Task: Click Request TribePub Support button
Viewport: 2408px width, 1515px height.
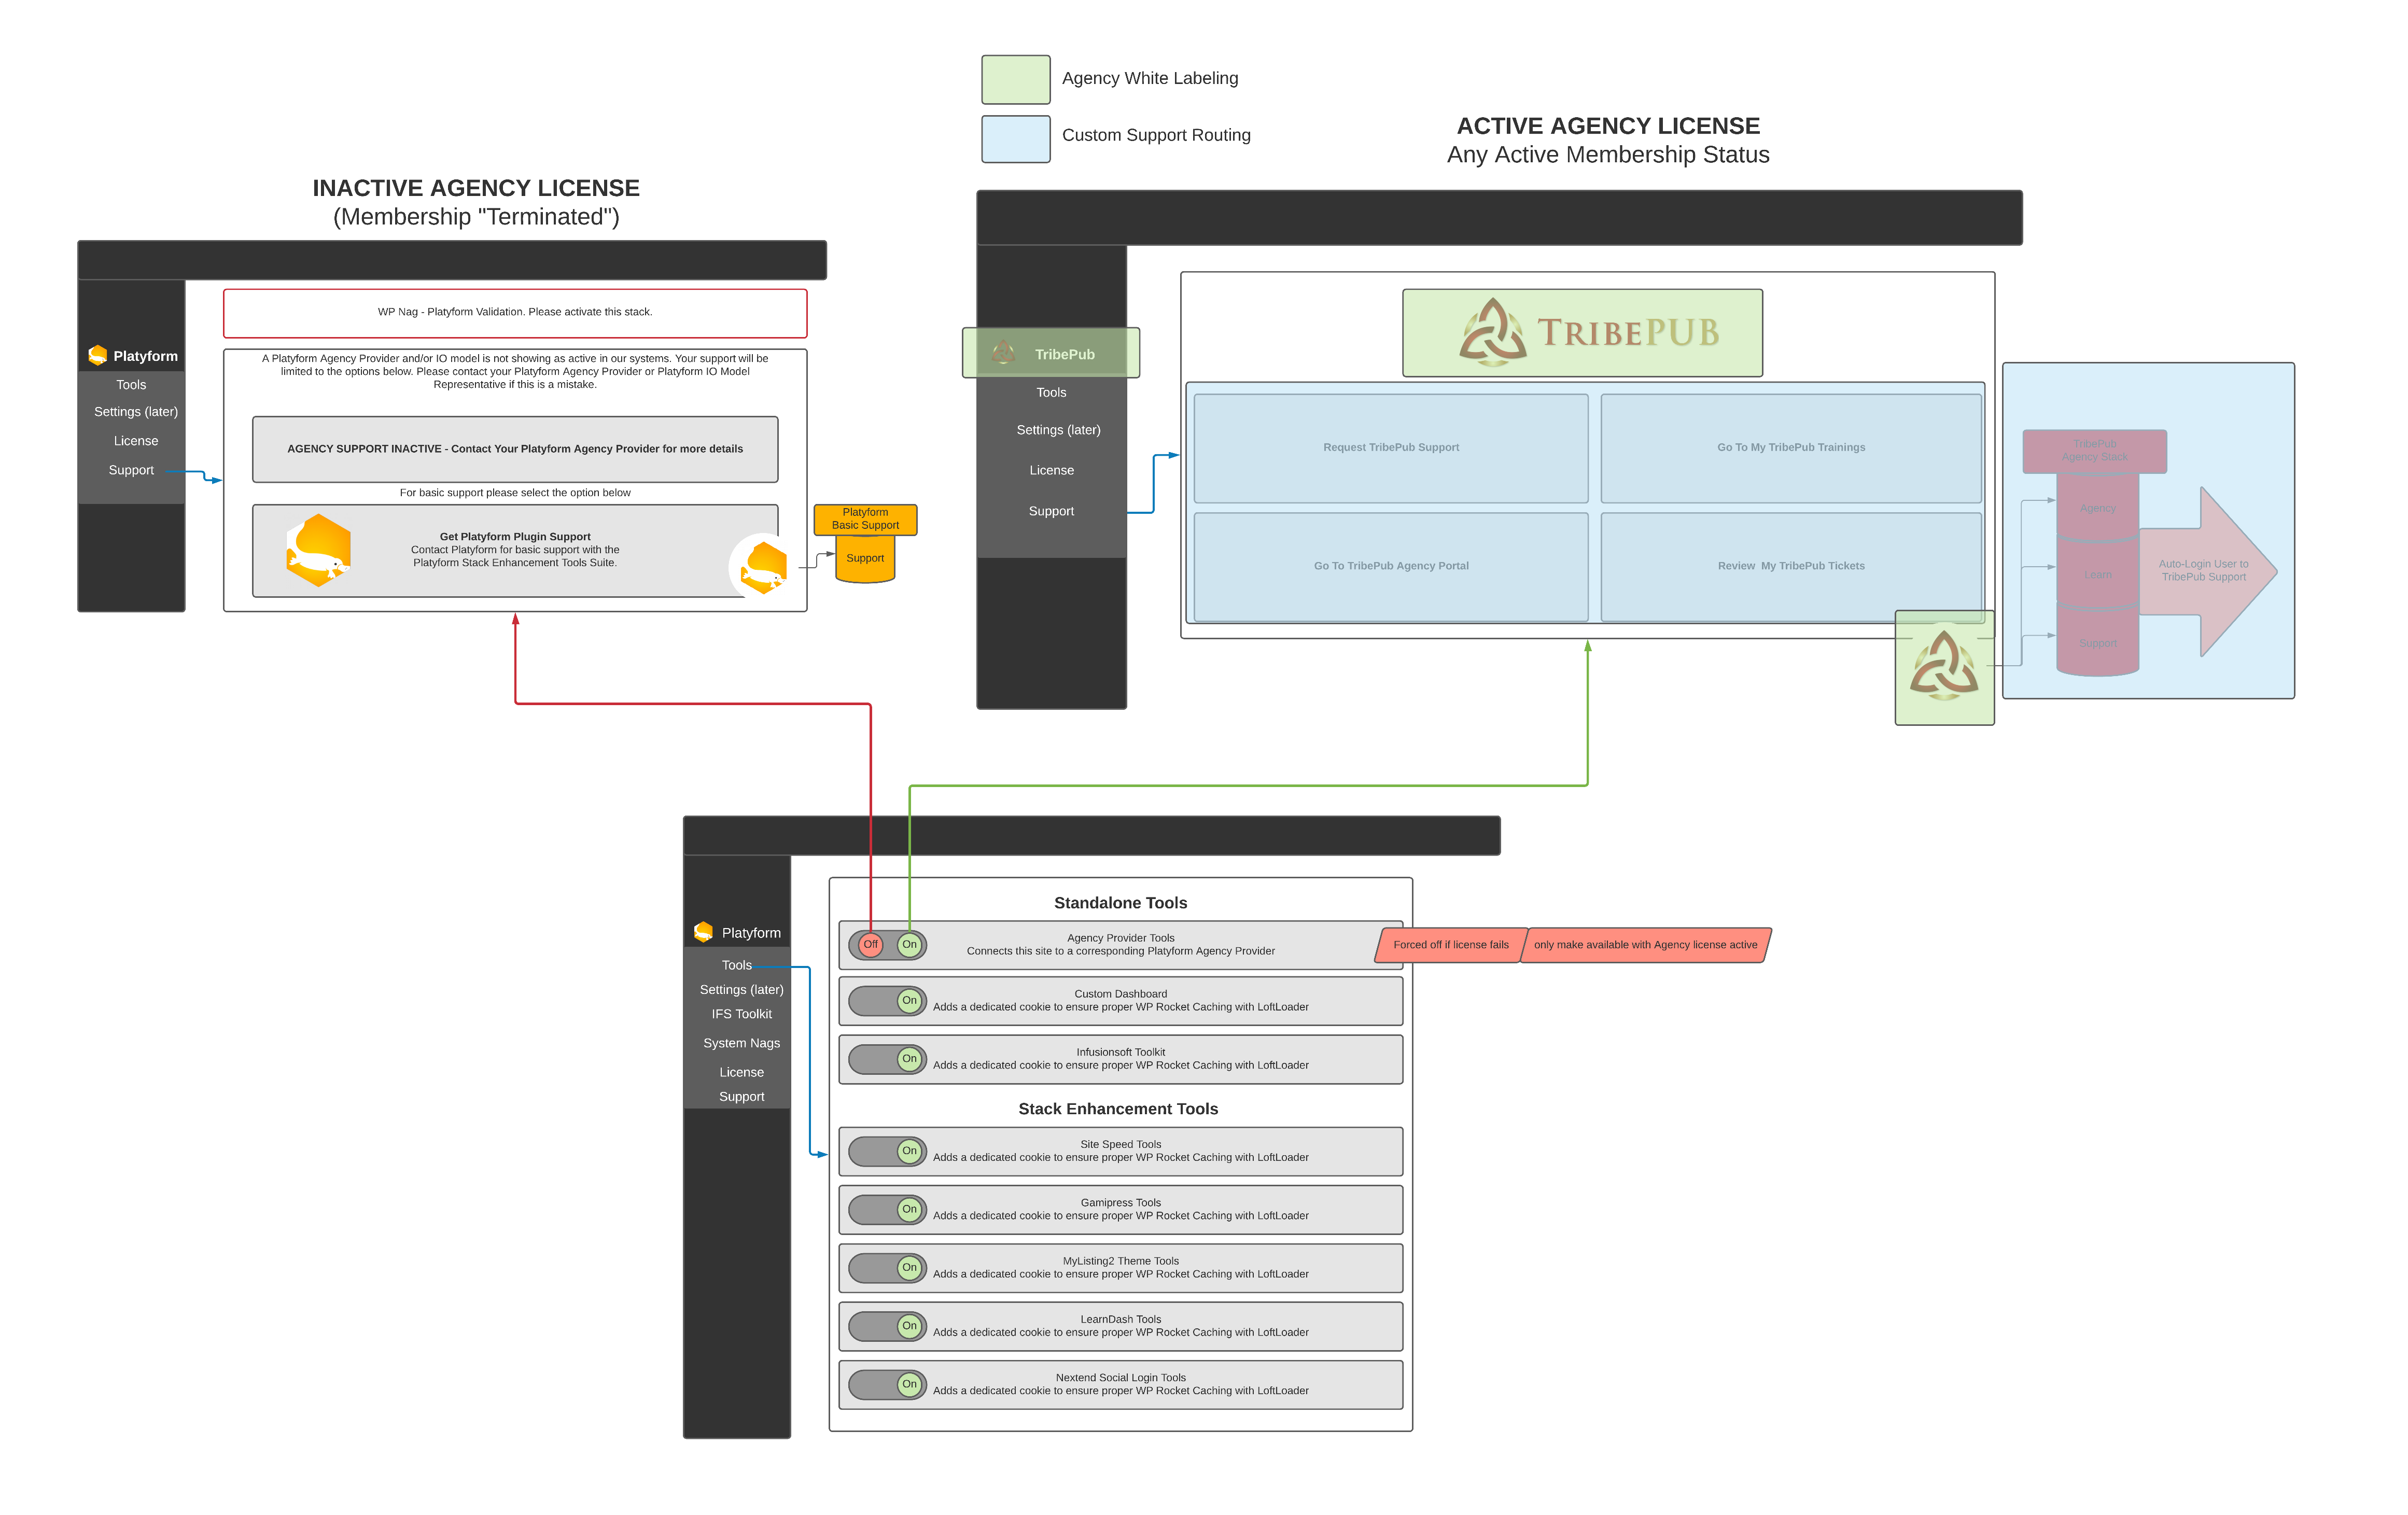Action: (1391, 448)
